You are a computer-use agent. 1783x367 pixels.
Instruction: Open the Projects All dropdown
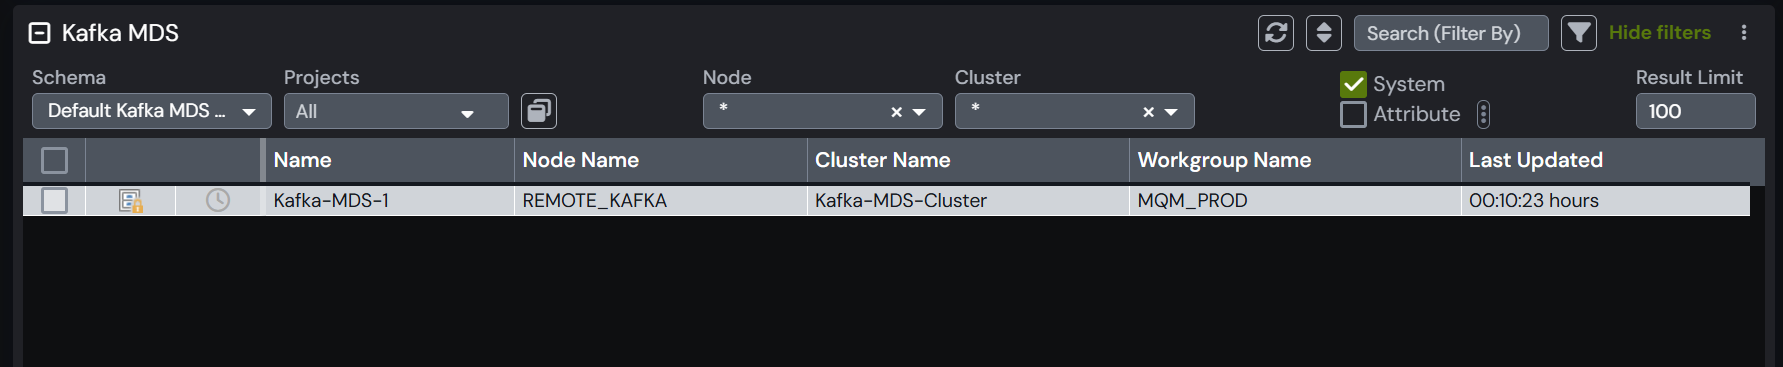click(x=396, y=111)
